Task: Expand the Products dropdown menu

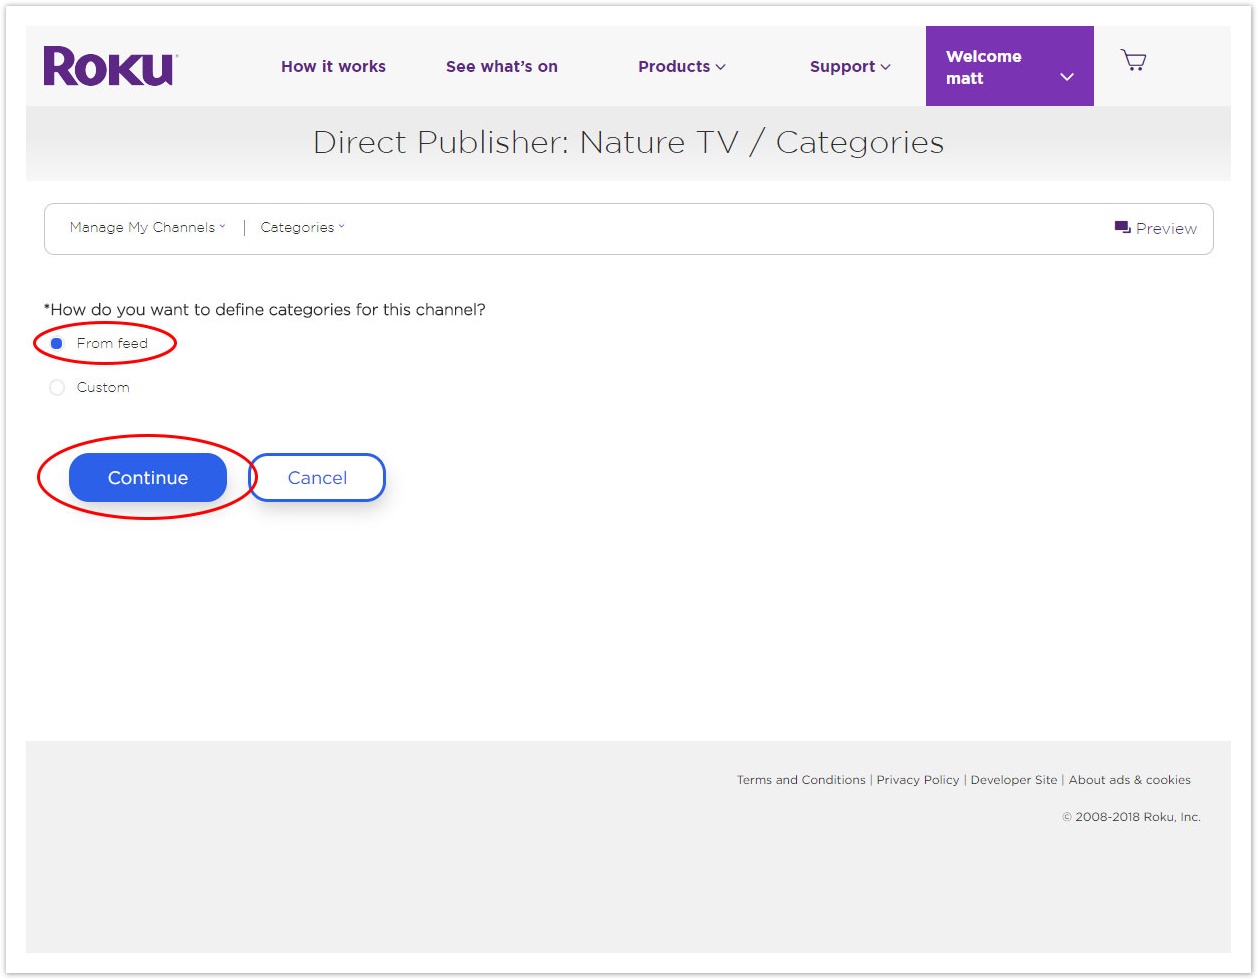Action: tap(682, 67)
